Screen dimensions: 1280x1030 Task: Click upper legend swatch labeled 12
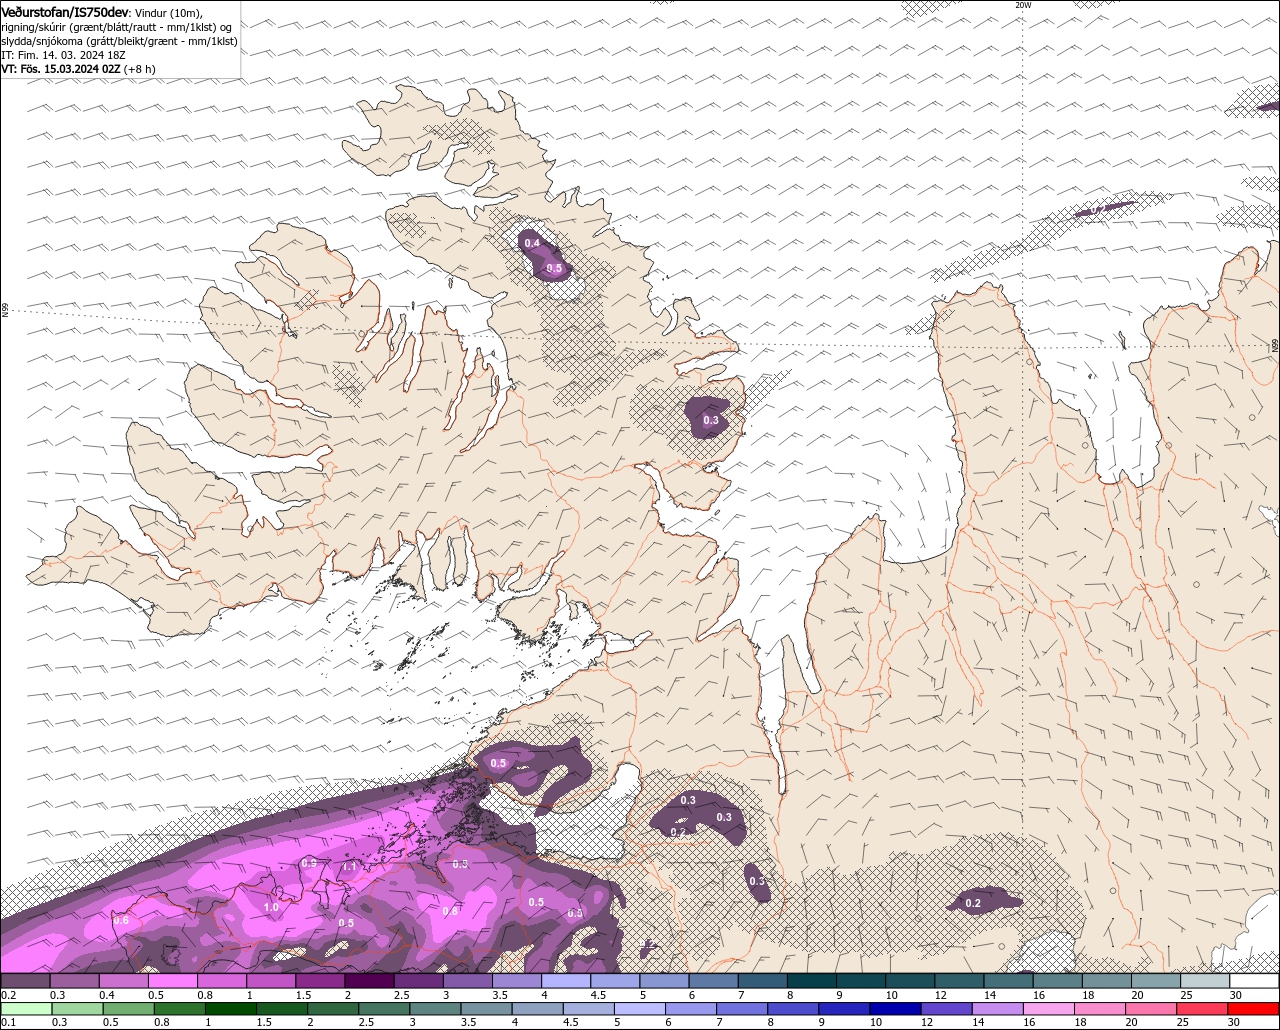click(960, 981)
